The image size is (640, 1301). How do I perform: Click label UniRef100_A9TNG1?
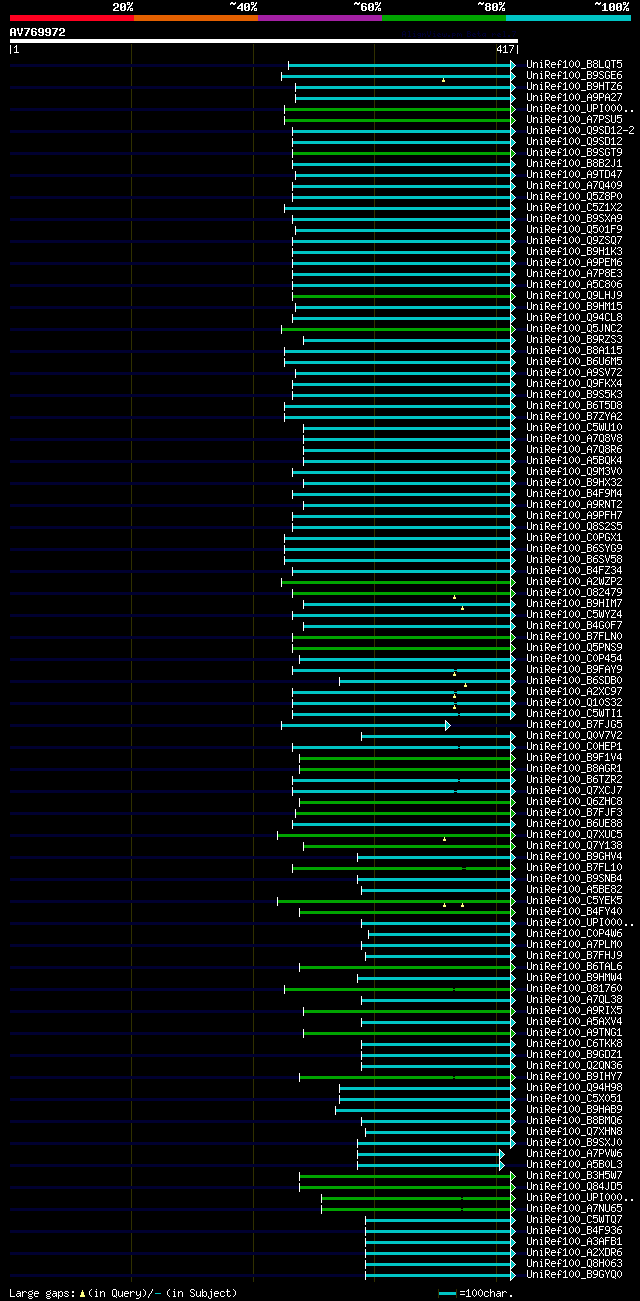[574, 1032]
